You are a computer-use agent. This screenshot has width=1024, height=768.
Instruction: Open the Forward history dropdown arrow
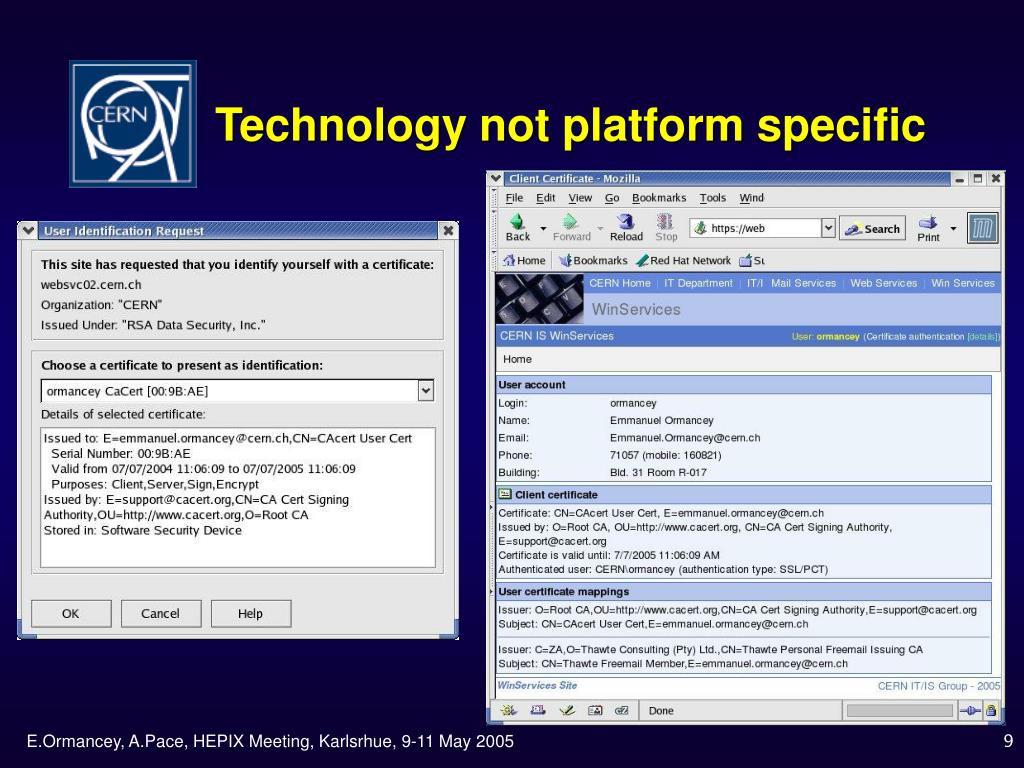pyautogui.click(x=600, y=228)
